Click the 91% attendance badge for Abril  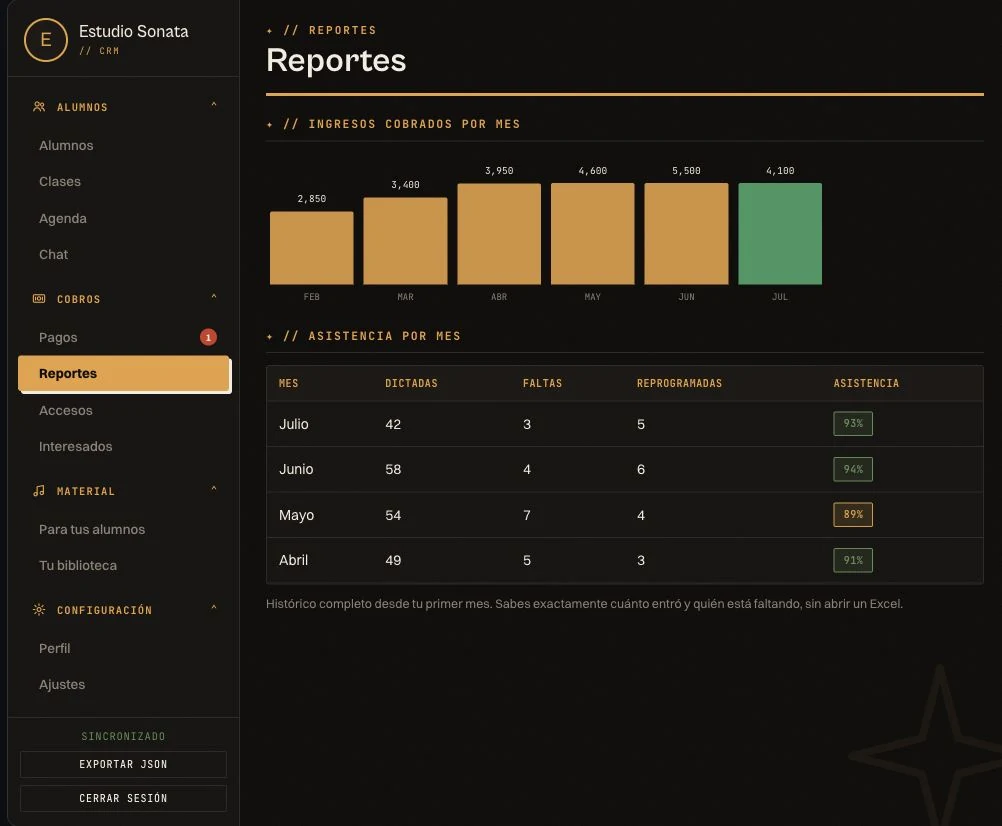(x=853, y=560)
